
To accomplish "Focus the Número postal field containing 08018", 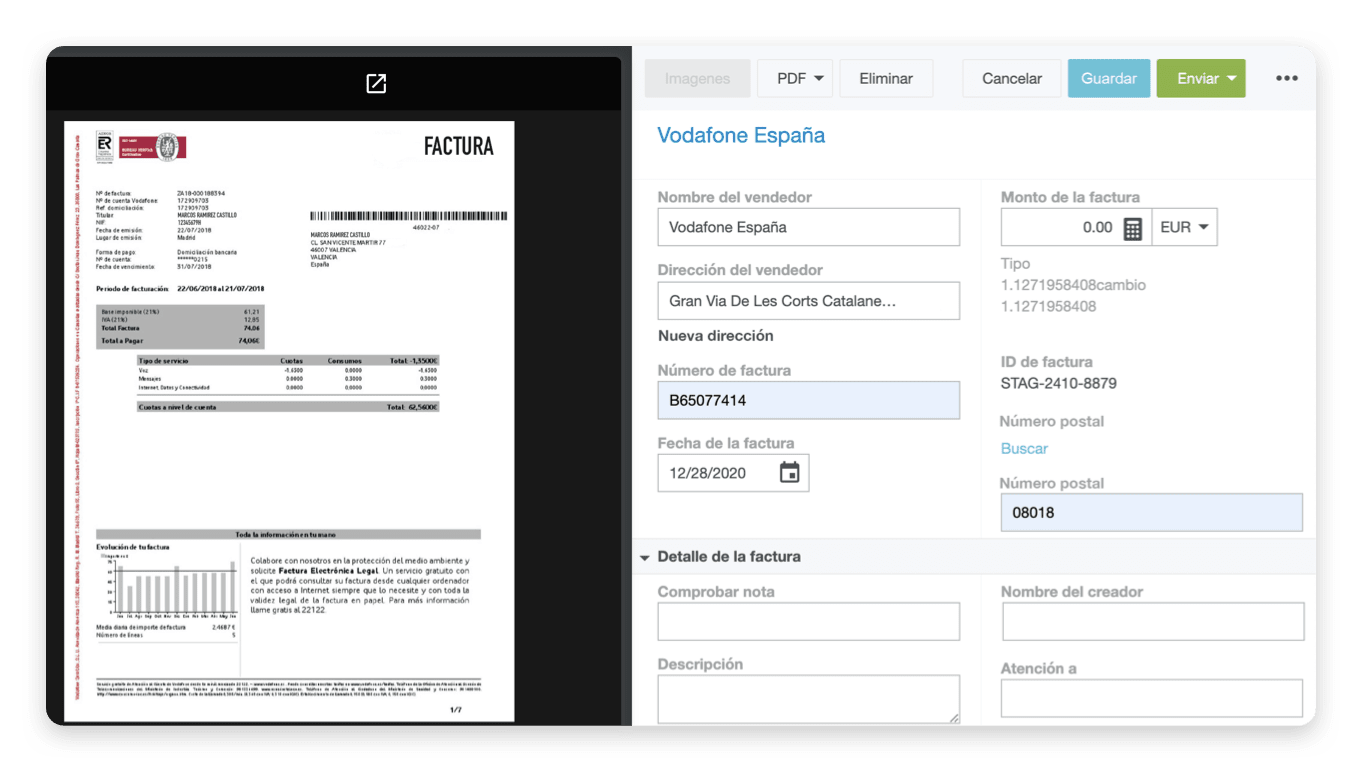I will pyautogui.click(x=1151, y=512).
